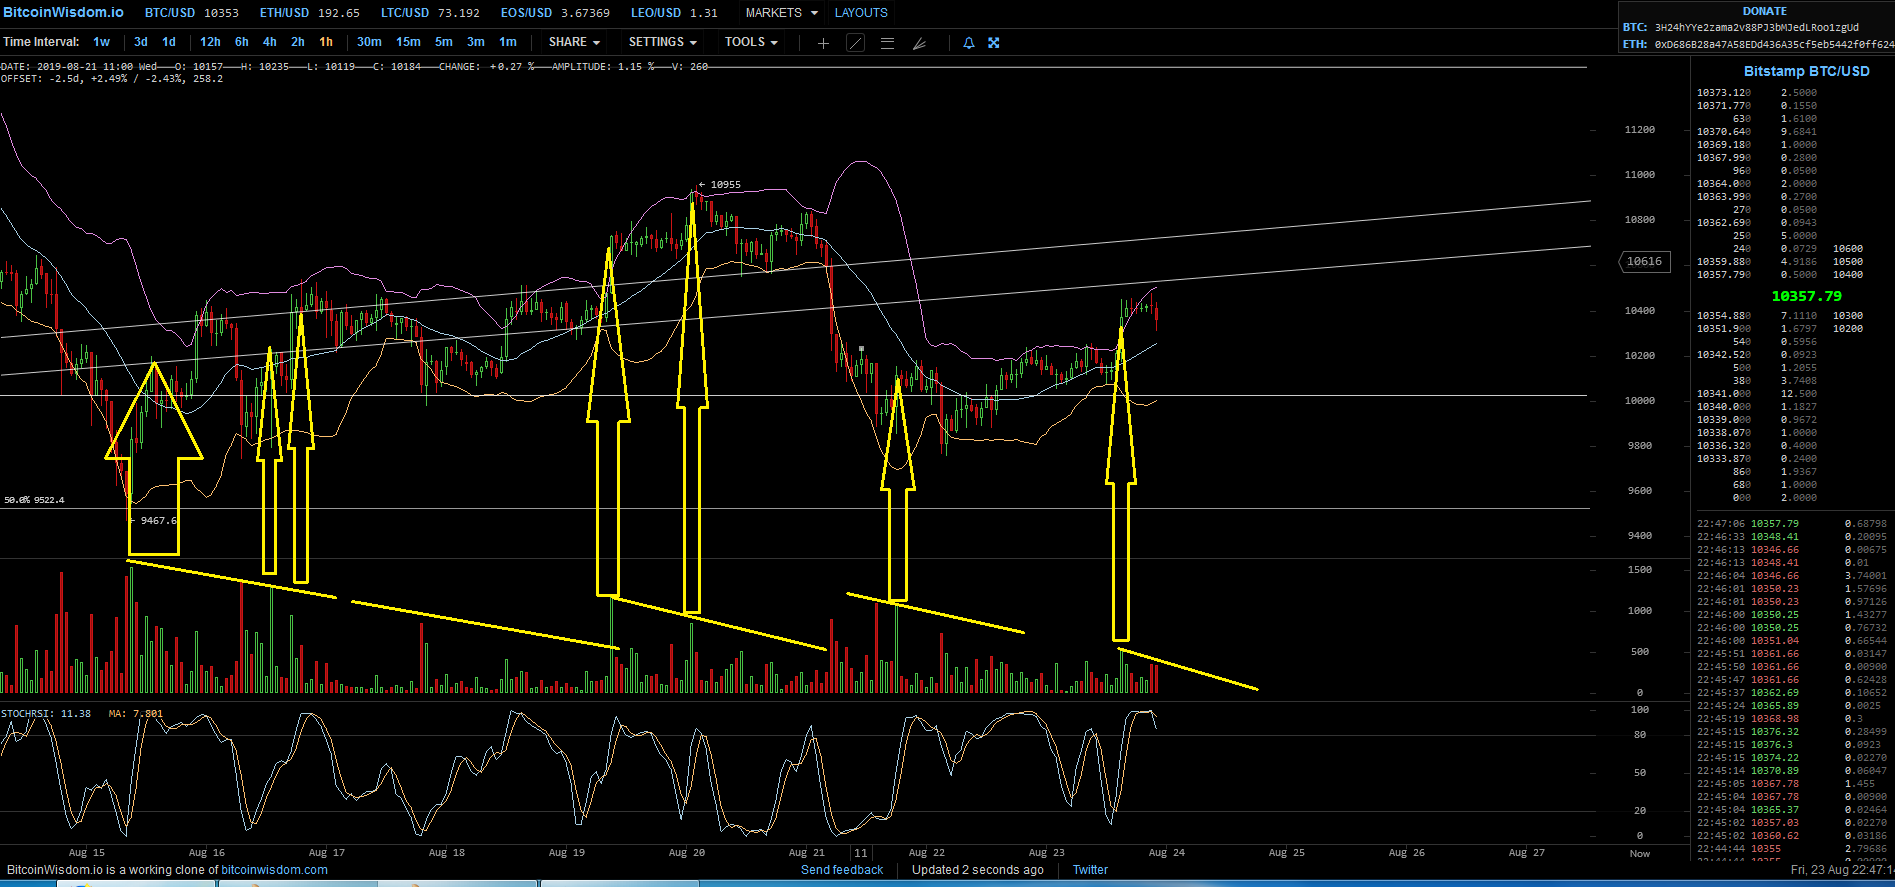The height and width of the screenshot is (887, 1895).
Task: Expand the SETTINGS menu
Action: point(662,42)
